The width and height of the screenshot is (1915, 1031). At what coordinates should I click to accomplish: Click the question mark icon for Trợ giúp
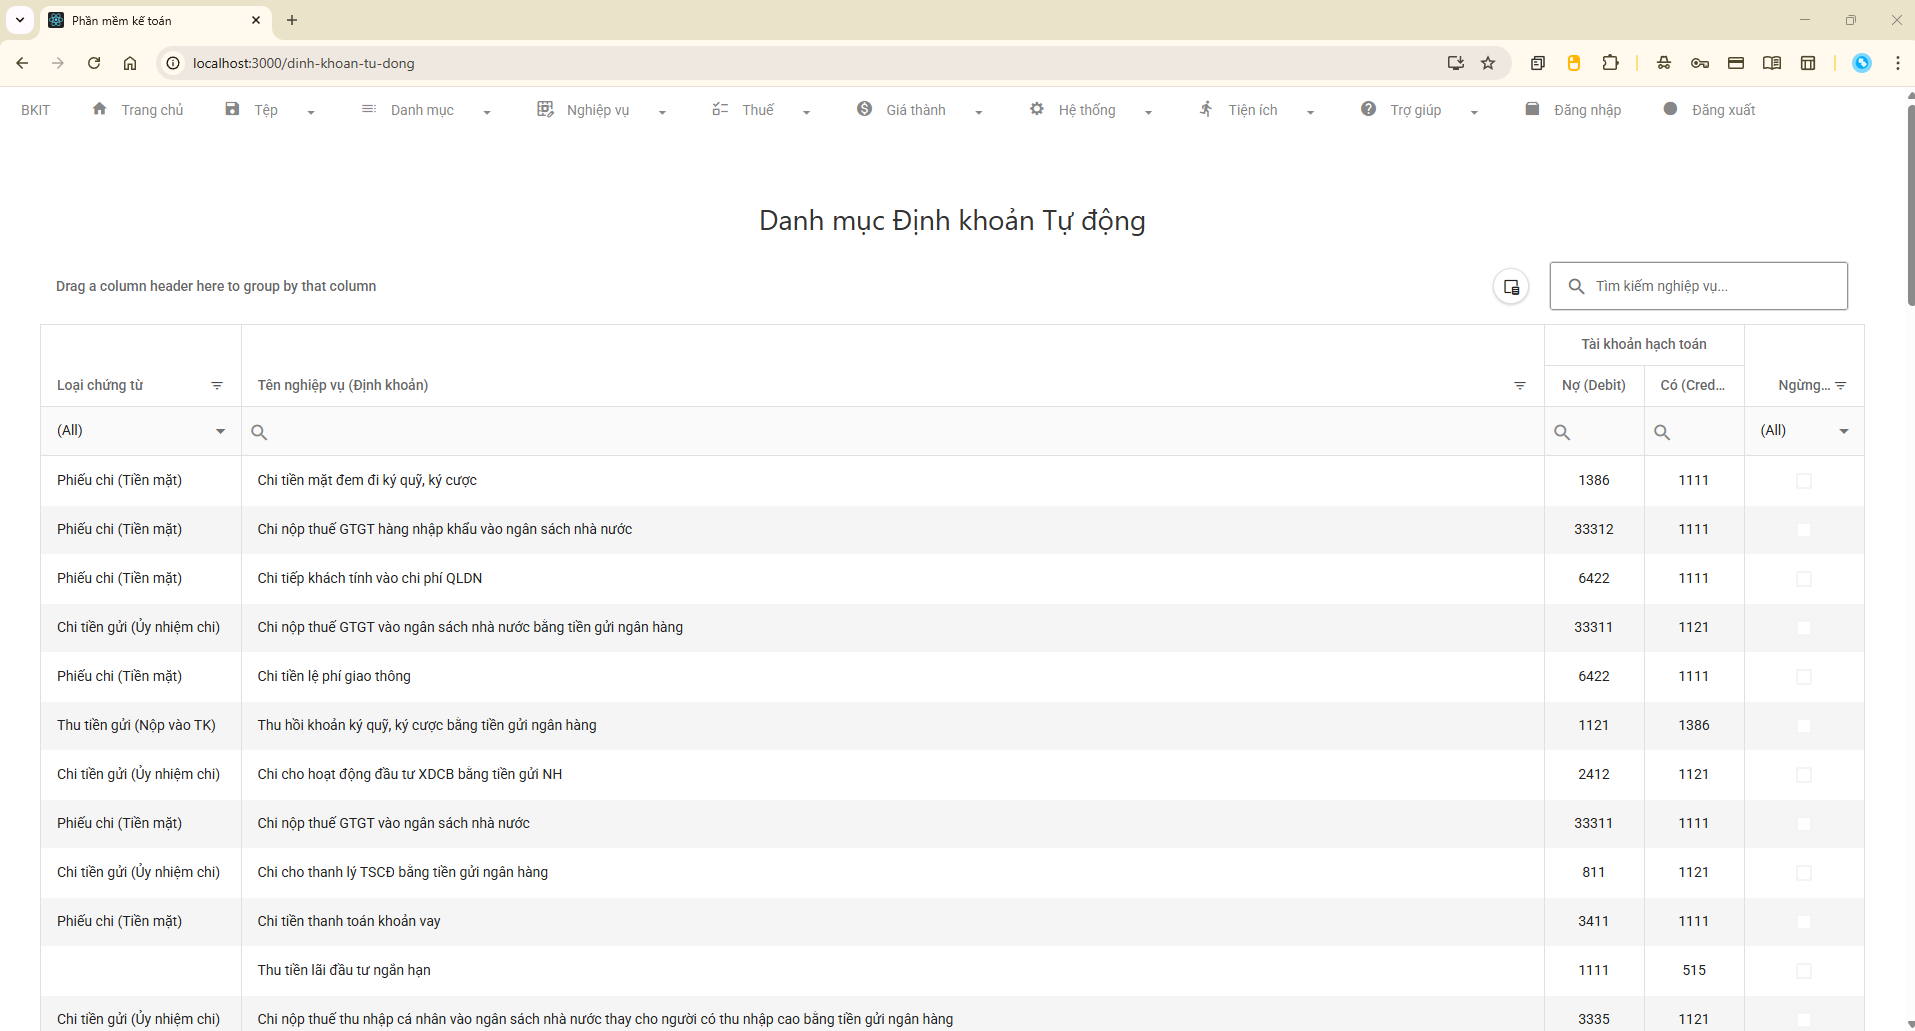point(1368,109)
